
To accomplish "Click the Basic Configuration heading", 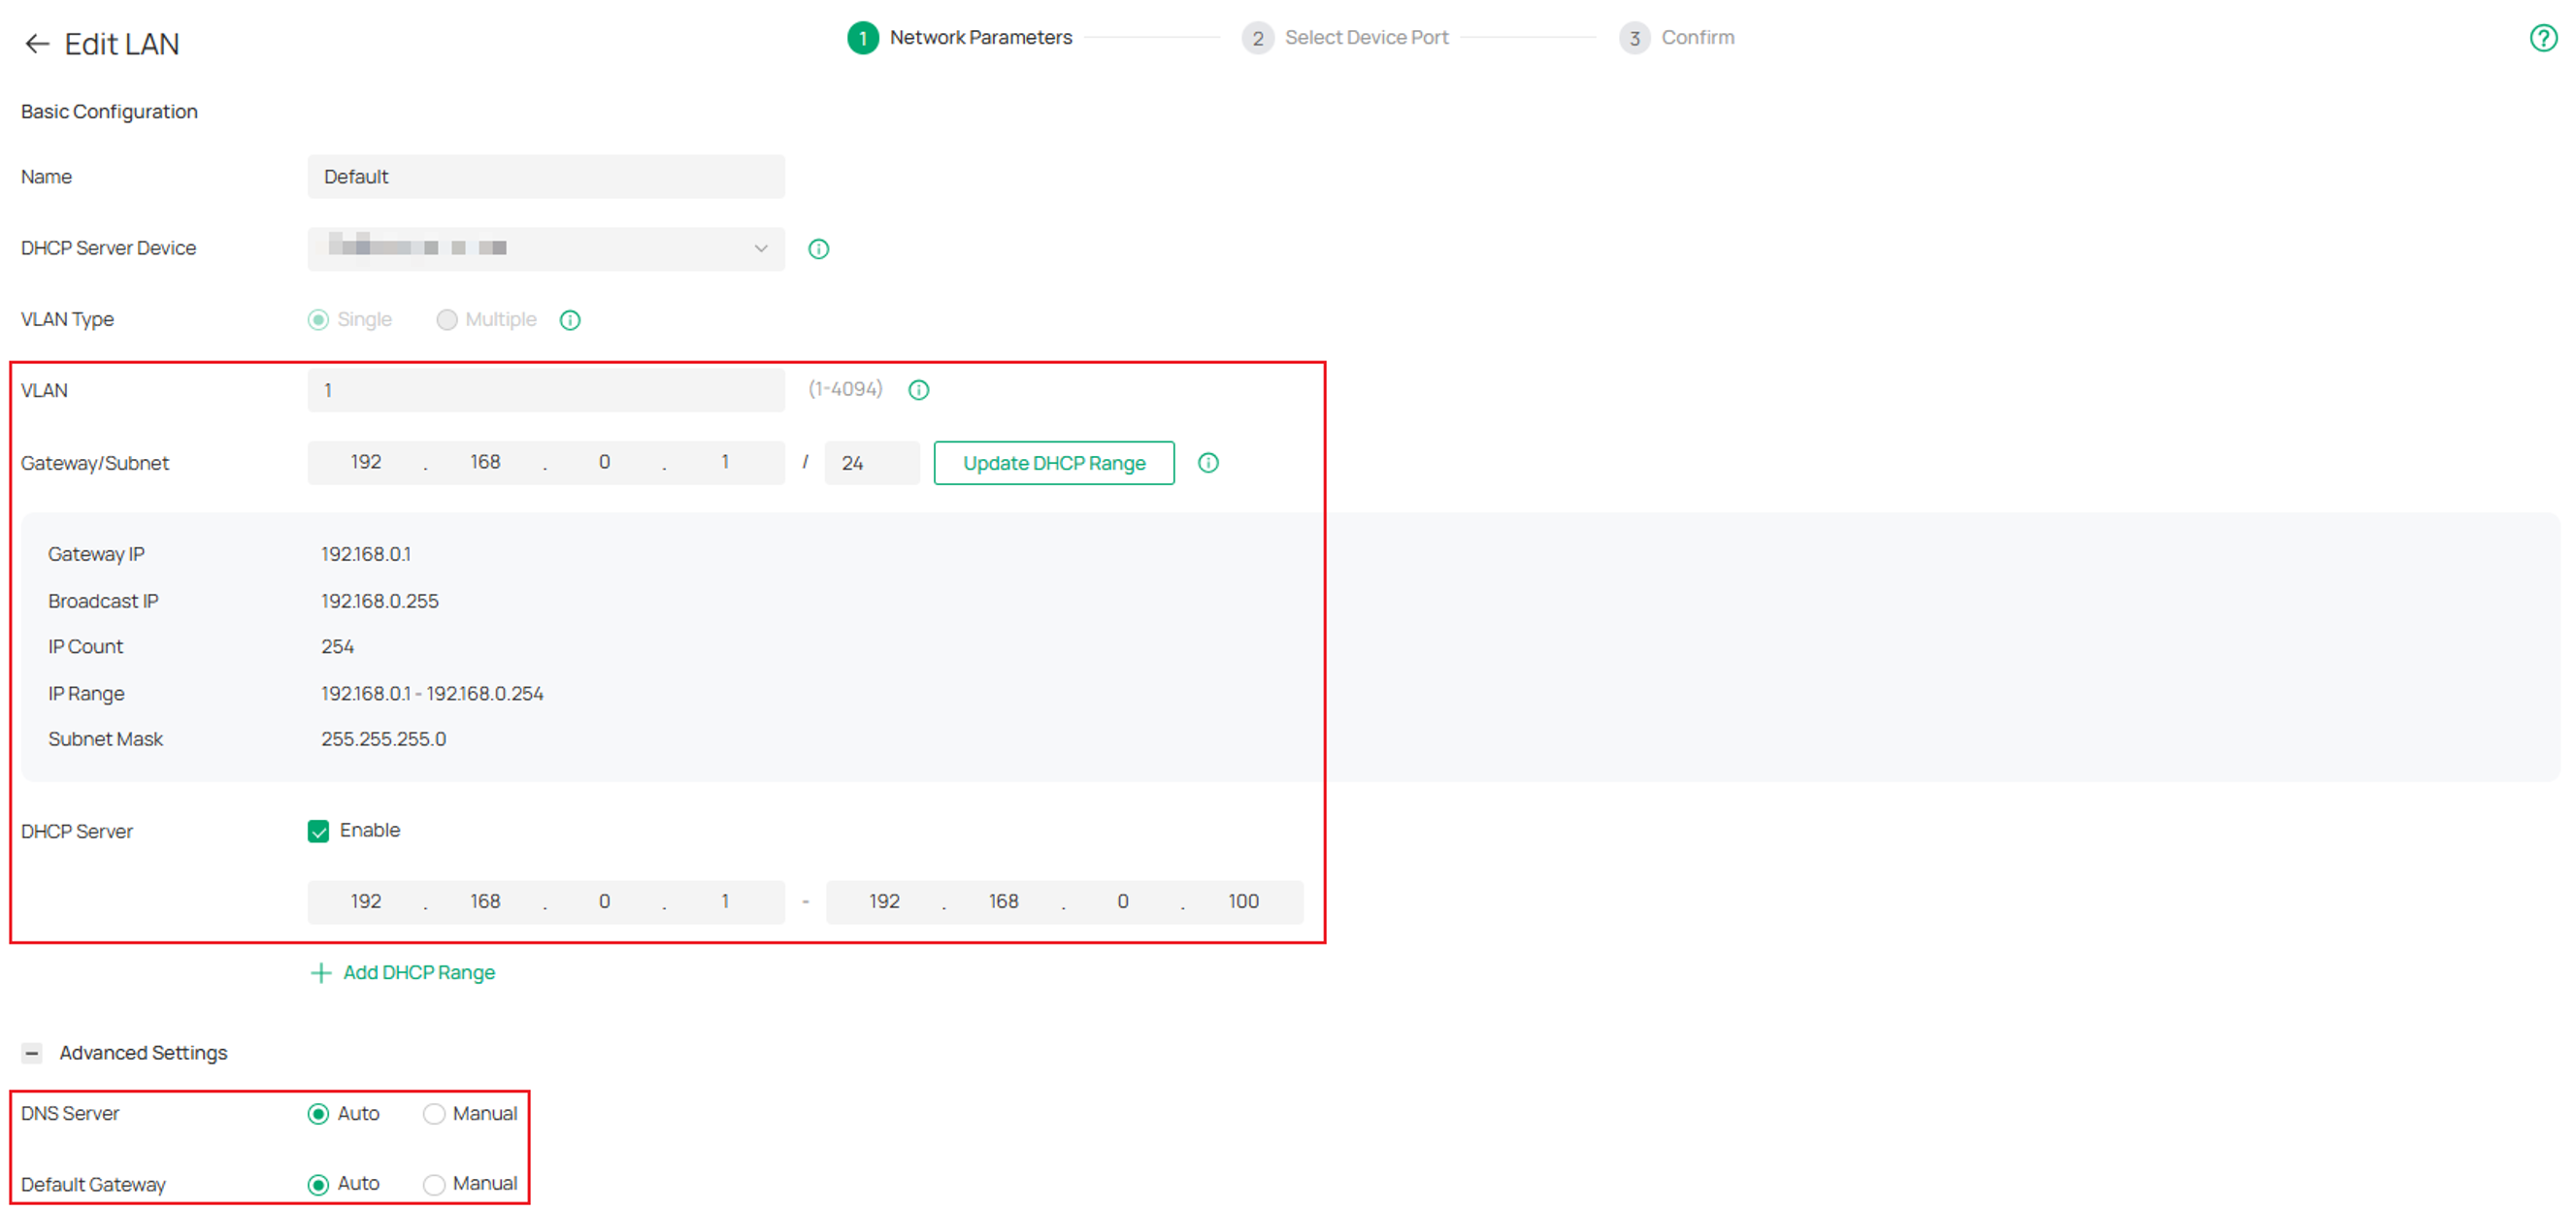I will click(109, 112).
